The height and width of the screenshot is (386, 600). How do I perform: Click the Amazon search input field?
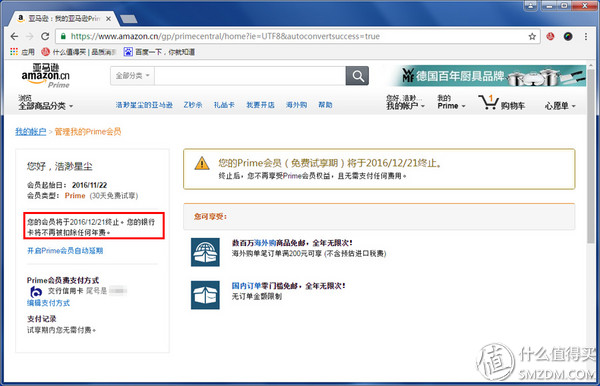250,76
